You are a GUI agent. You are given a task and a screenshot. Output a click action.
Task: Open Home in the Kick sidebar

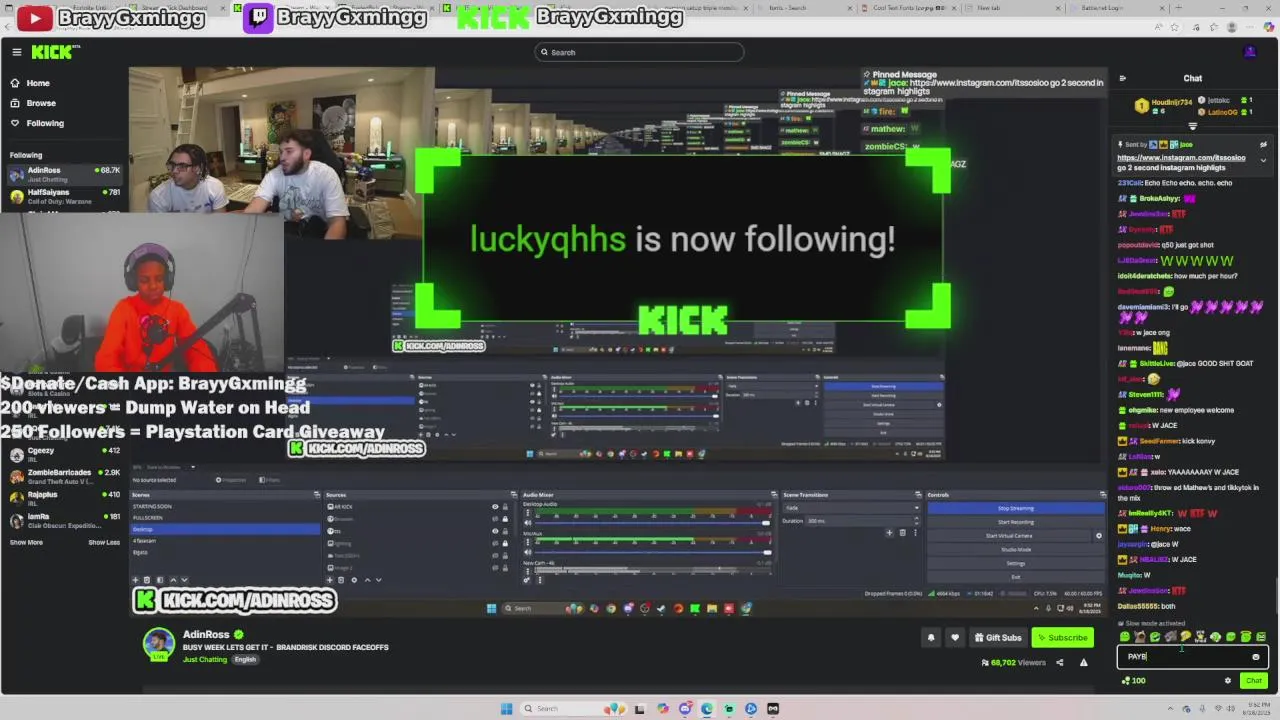(38, 83)
